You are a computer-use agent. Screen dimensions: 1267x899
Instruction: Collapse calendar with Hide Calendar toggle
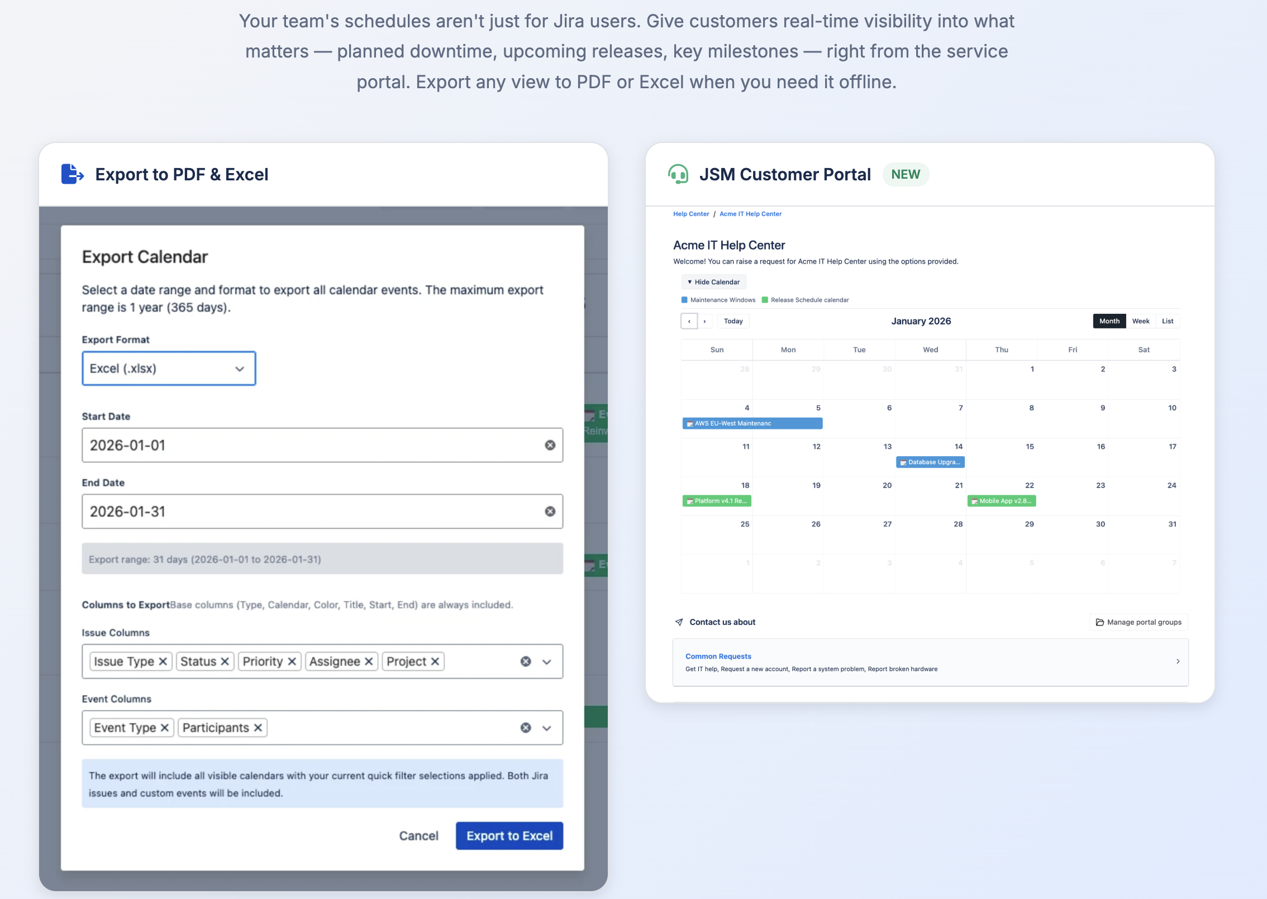coord(713,282)
